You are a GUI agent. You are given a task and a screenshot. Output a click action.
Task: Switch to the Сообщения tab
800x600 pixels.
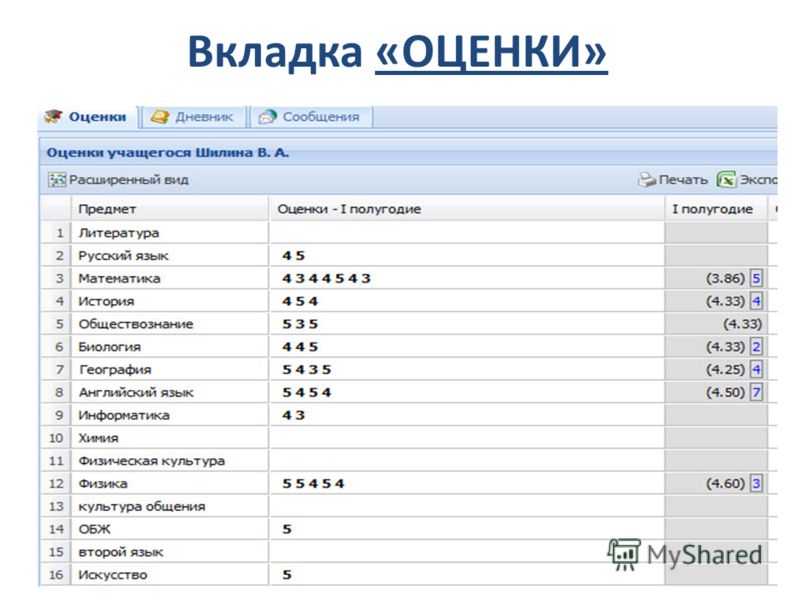[x=311, y=117]
